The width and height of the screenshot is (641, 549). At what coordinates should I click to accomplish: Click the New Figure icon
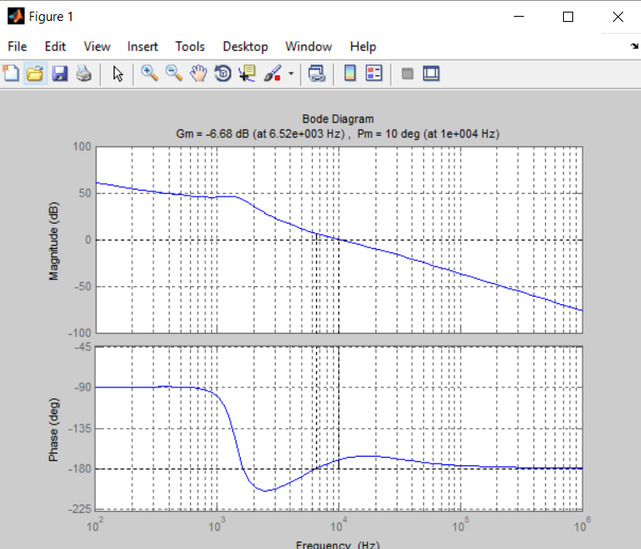point(12,73)
